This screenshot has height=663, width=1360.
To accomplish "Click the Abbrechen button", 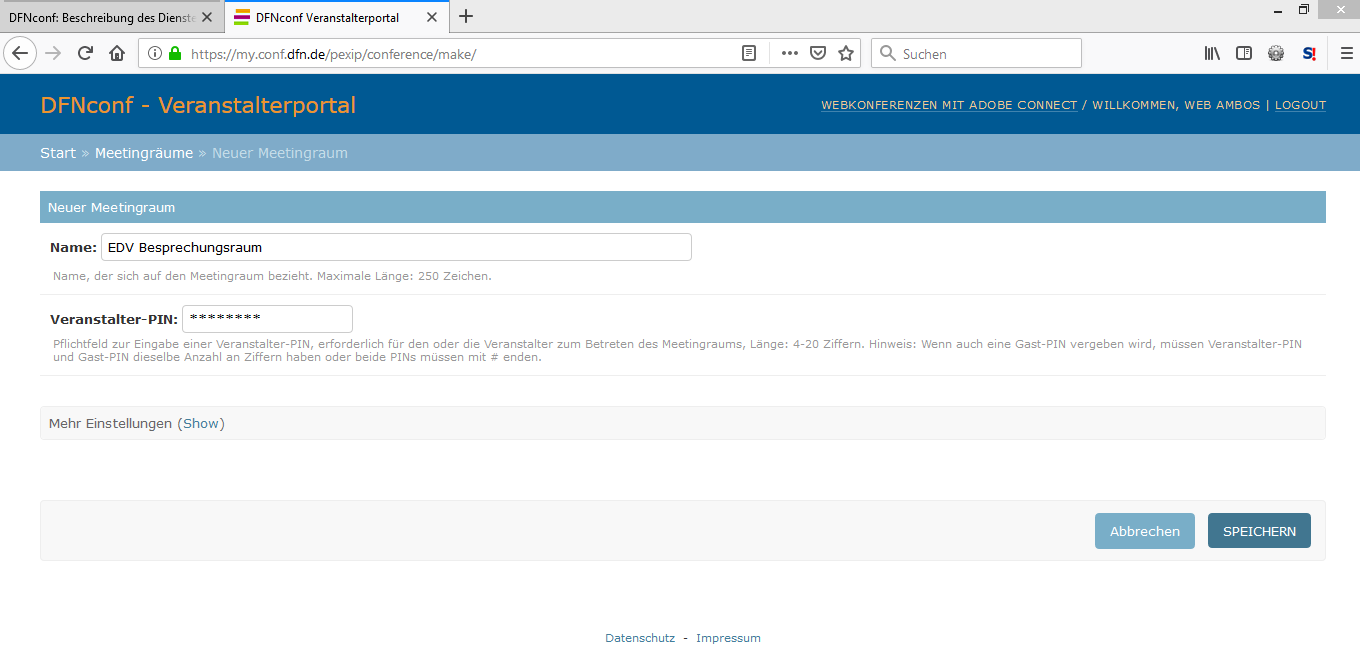I will [x=1145, y=531].
